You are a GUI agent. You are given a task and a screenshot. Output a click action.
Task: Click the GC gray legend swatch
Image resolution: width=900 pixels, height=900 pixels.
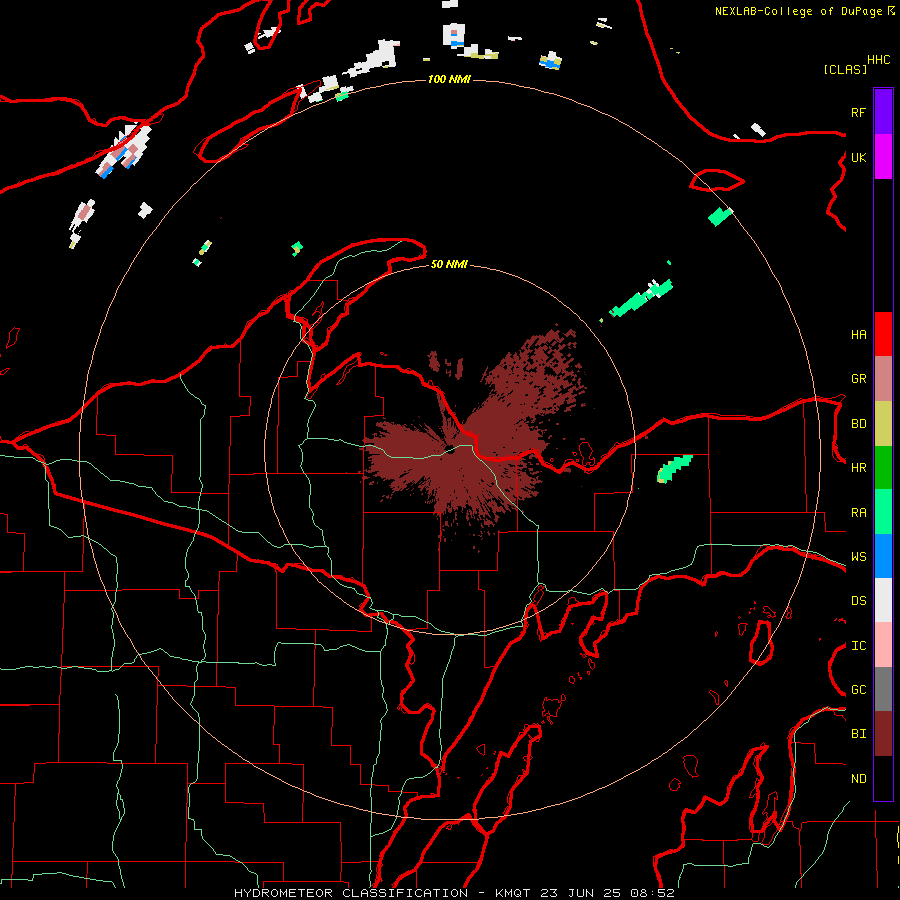(883, 689)
